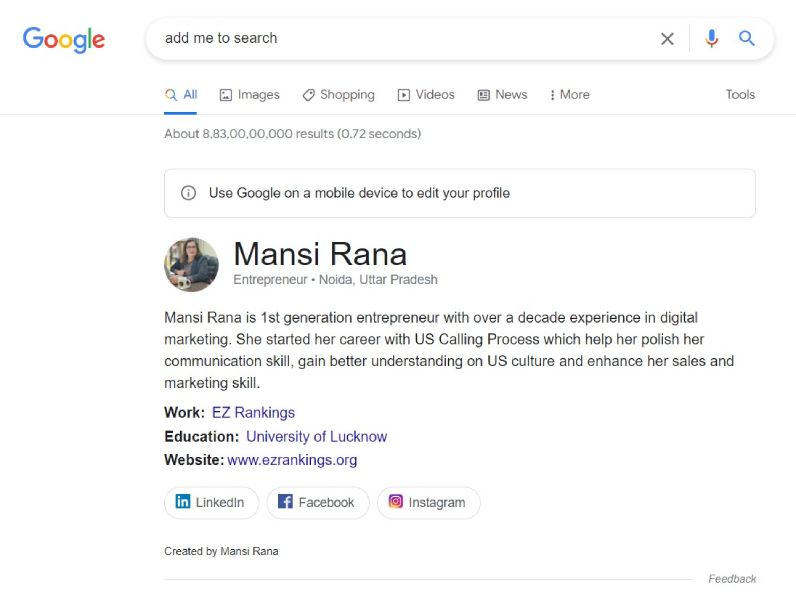Click the blue search magnifier icon
The width and height of the screenshot is (796, 608).
pos(747,39)
